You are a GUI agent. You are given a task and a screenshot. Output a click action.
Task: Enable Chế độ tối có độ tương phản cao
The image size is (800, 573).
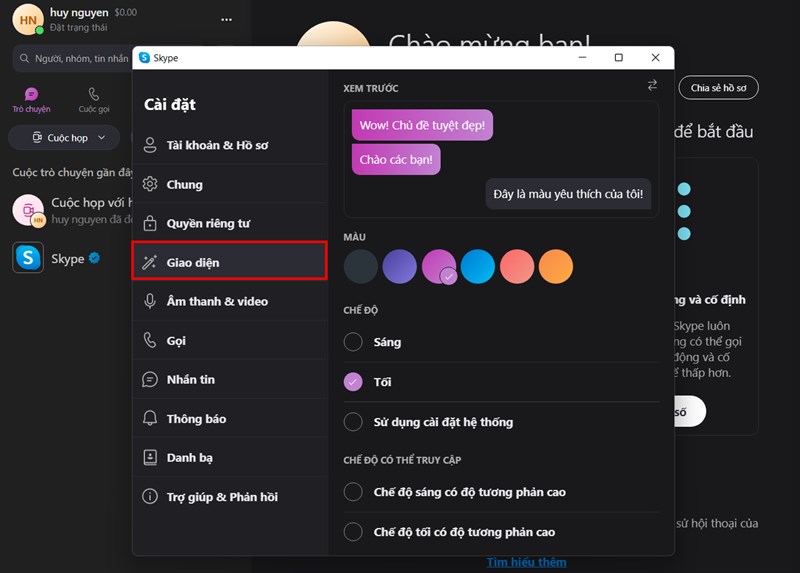click(353, 532)
